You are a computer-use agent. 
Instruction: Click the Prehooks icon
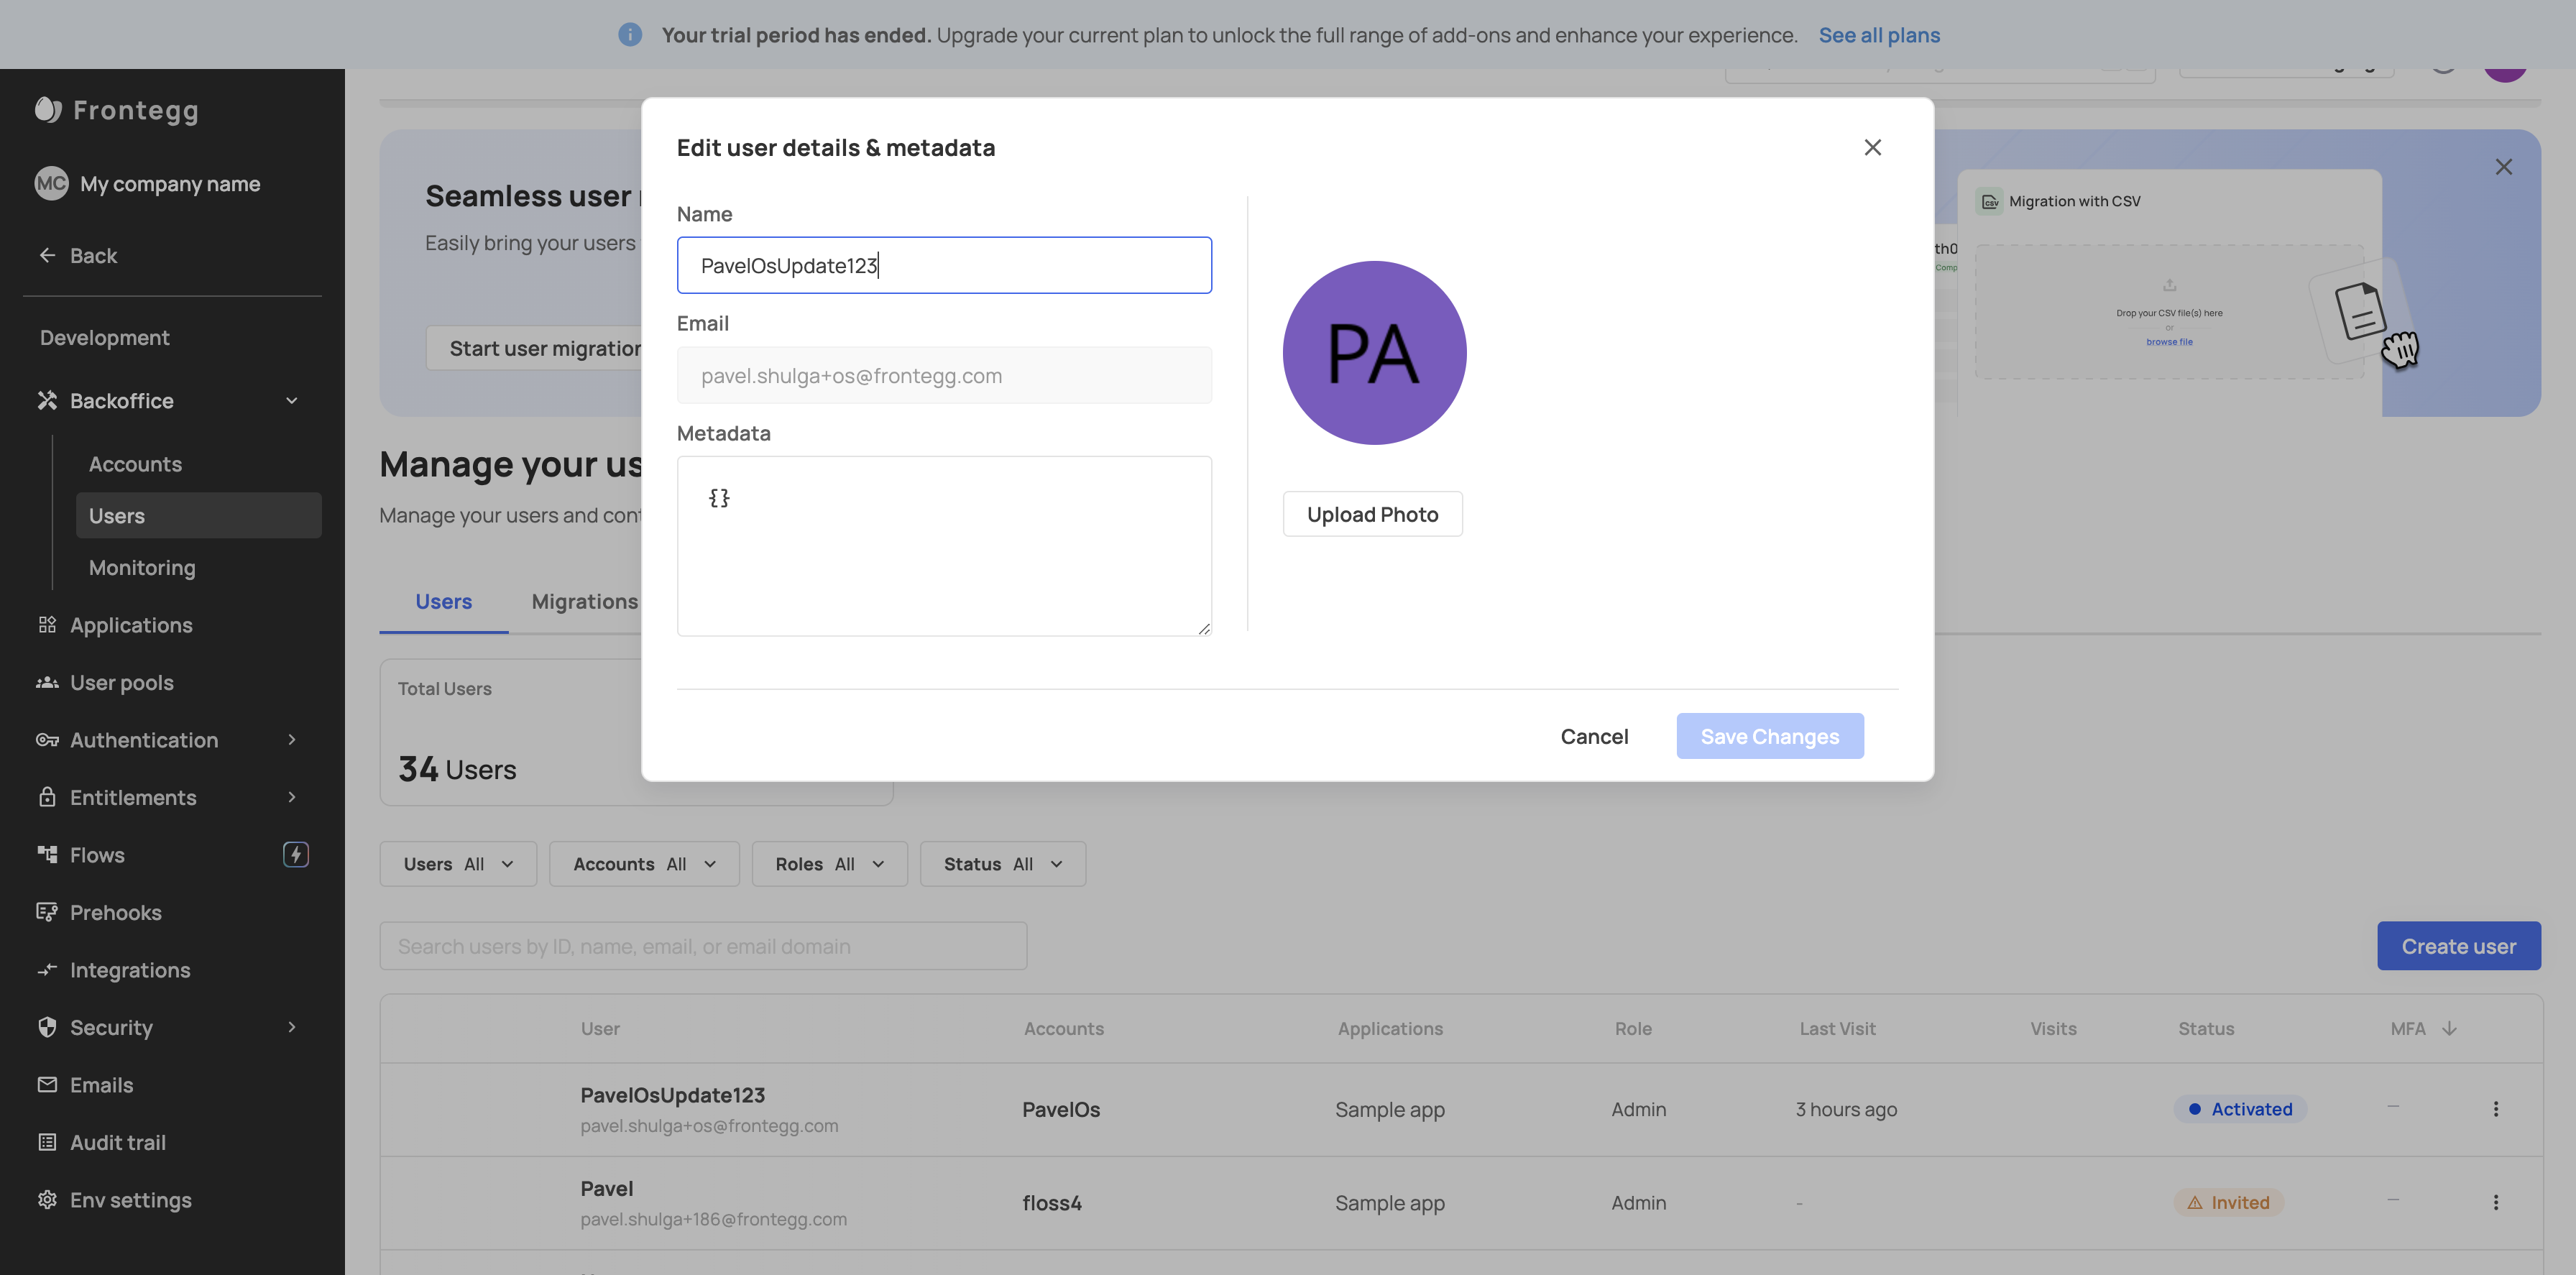point(47,911)
